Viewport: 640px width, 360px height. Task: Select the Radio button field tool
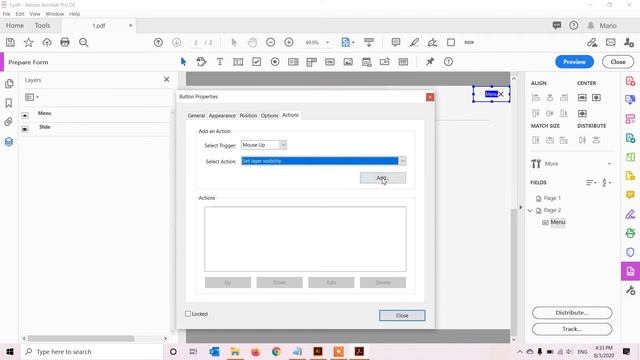pos(275,62)
